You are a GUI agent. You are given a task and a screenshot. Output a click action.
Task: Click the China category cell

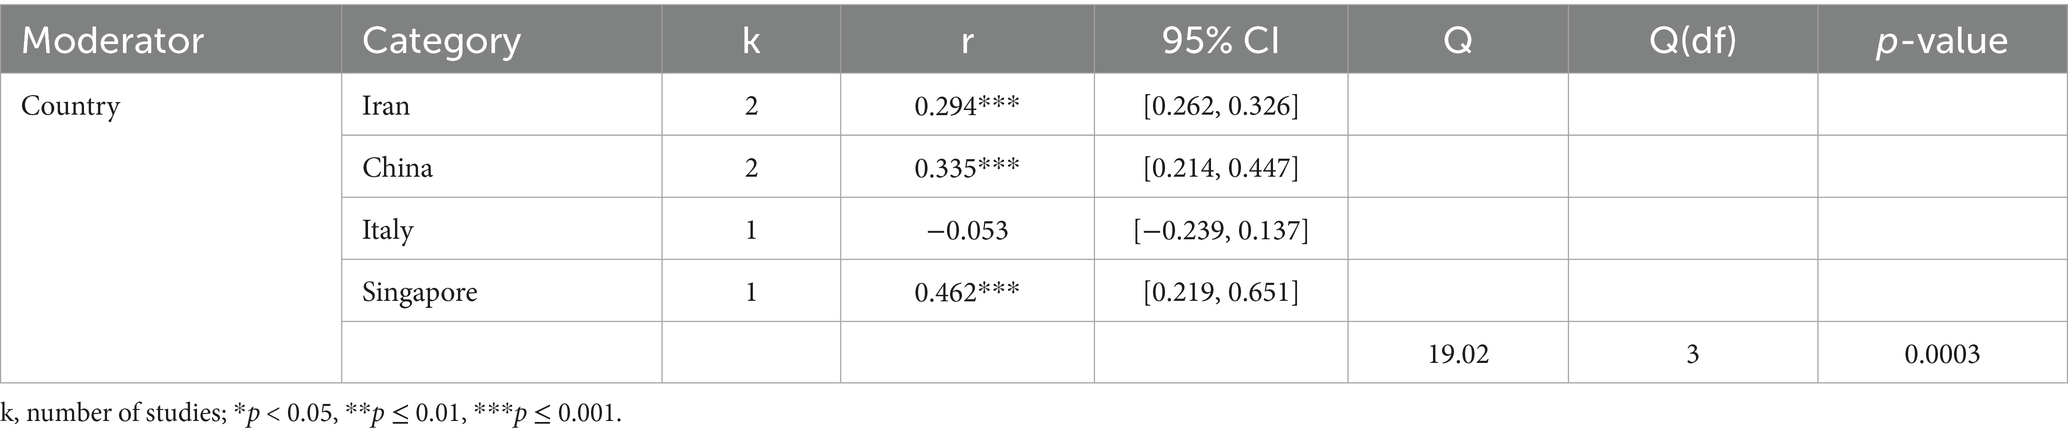pyautogui.click(x=397, y=167)
